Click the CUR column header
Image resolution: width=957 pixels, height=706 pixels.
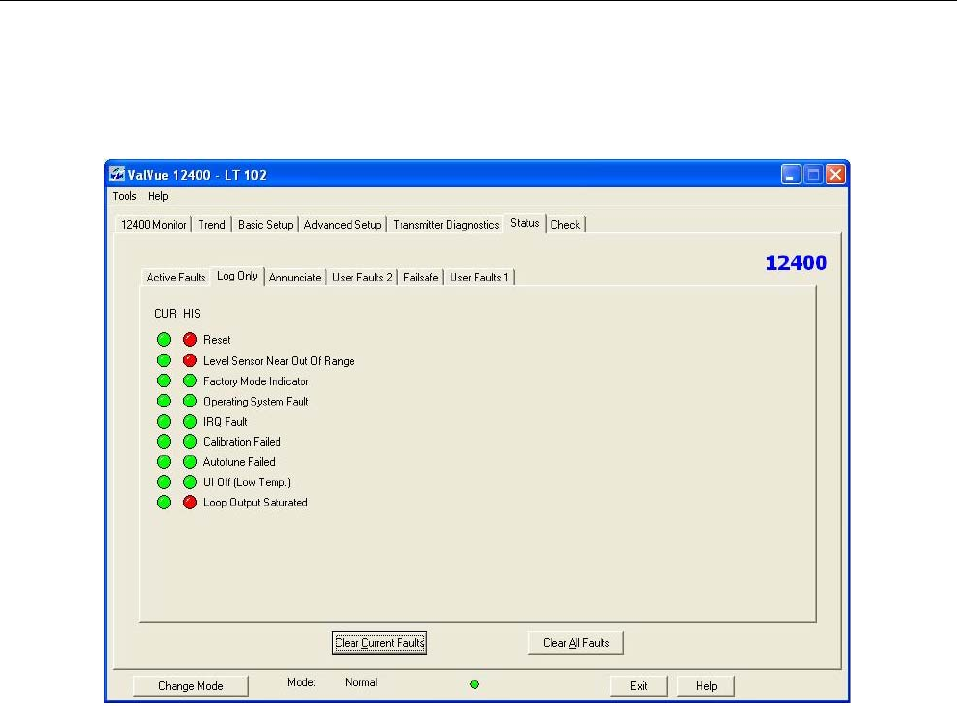(165, 314)
